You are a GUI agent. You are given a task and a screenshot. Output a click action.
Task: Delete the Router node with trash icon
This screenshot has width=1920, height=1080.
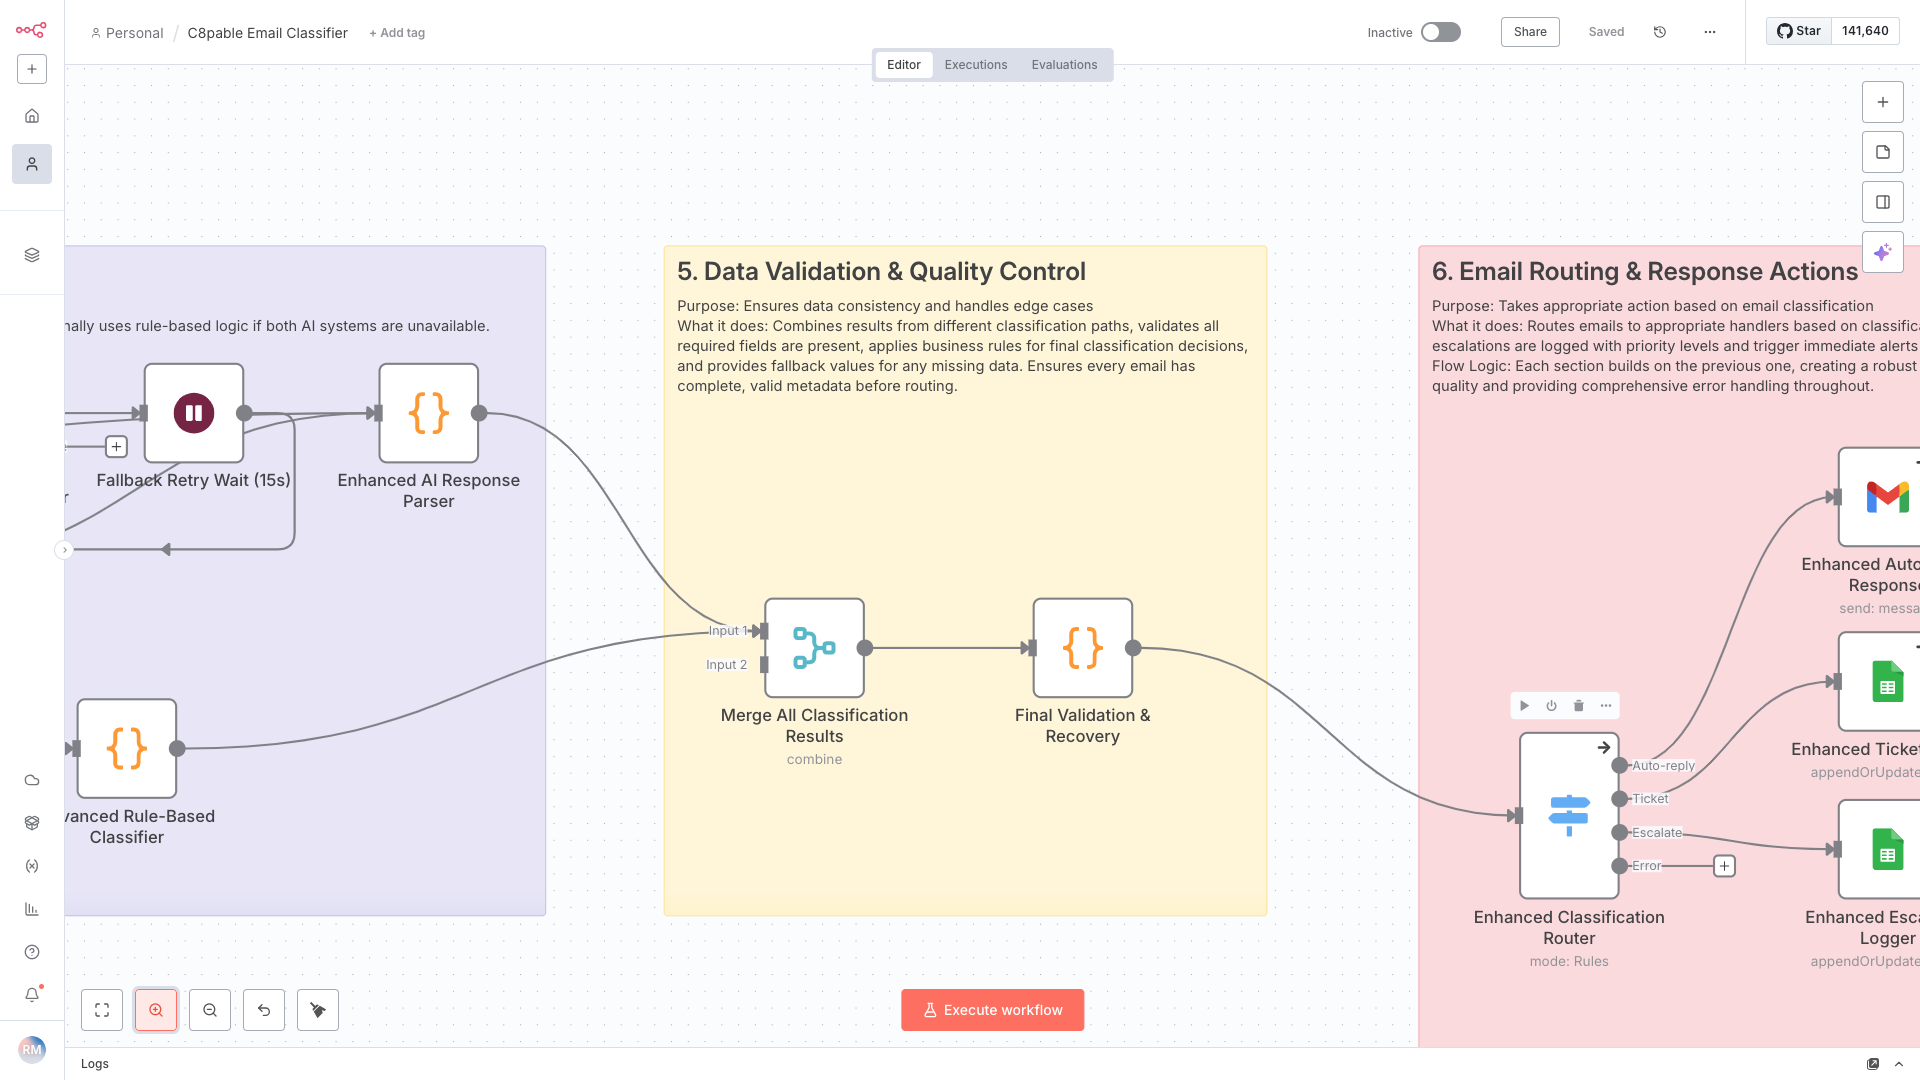click(x=1578, y=706)
